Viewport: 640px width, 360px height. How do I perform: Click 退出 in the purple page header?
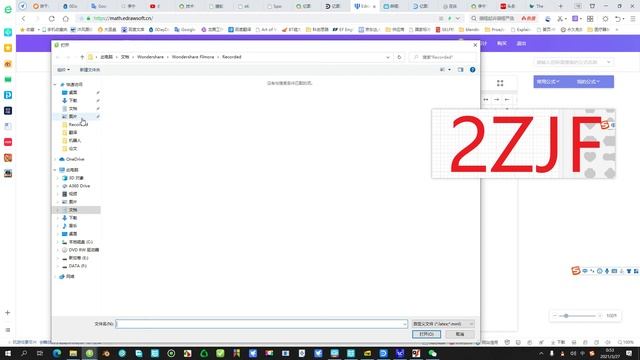pyautogui.click(x=522, y=43)
